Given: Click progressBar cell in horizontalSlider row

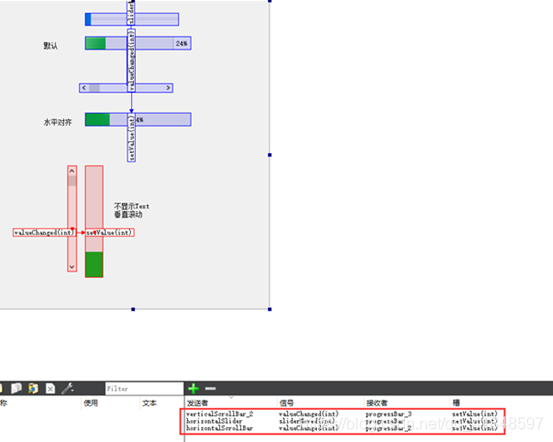Looking at the screenshot, I should click(385, 421).
